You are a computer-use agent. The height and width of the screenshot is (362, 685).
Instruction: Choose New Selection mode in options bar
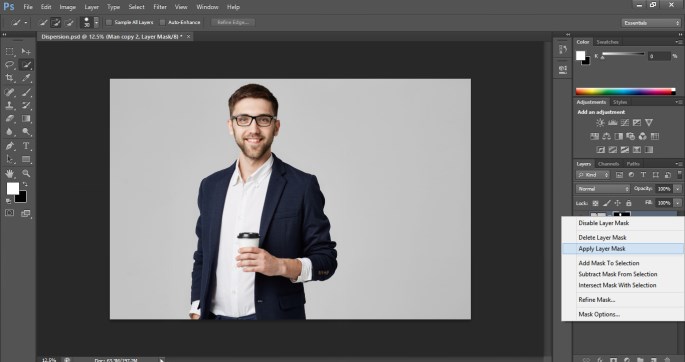pyautogui.click(x=43, y=22)
